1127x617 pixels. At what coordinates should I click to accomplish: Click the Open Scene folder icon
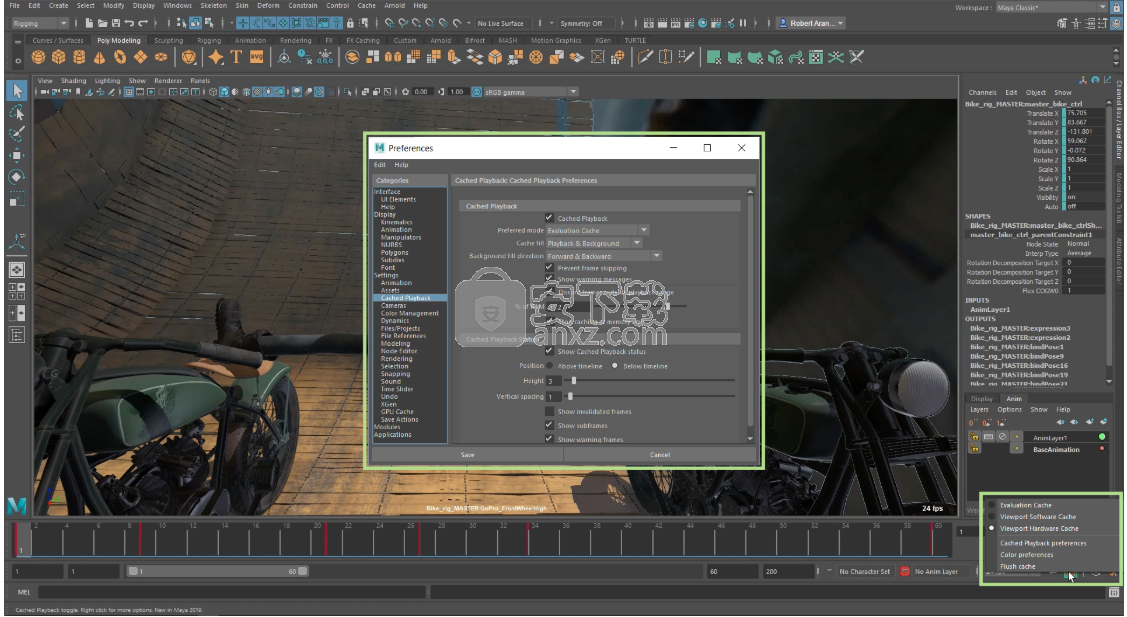103,23
